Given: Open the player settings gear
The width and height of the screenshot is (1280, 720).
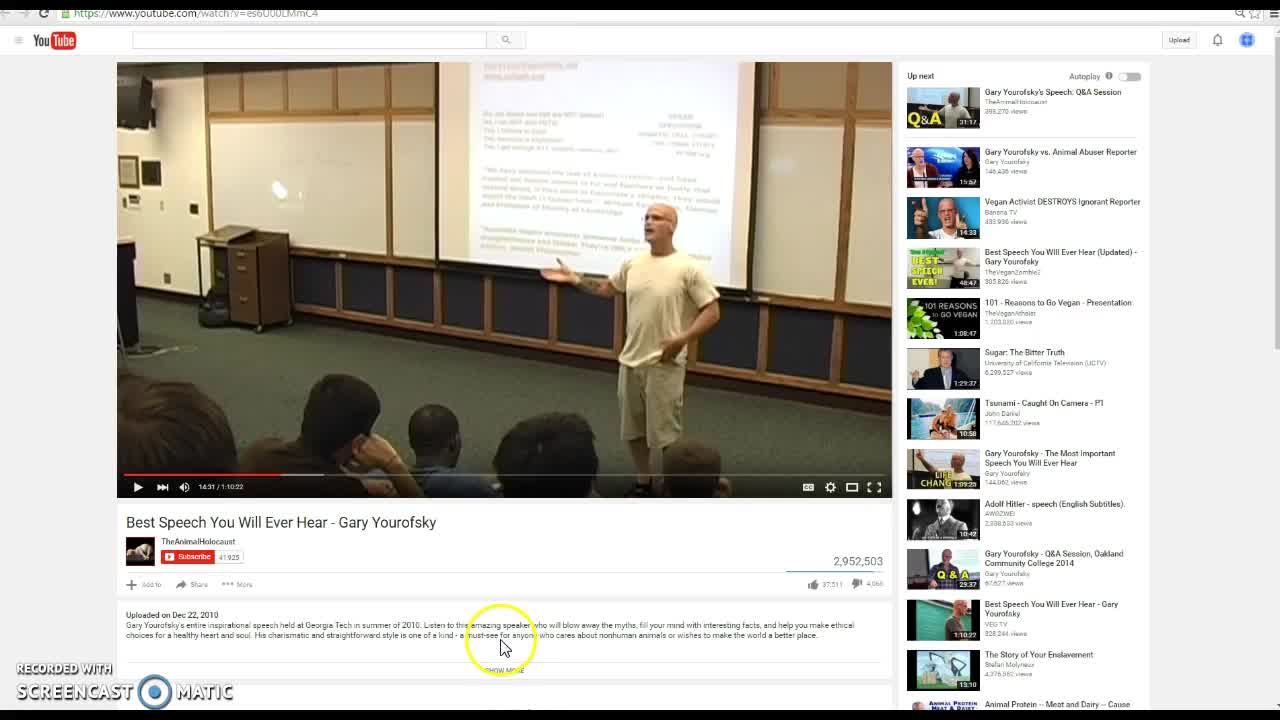Looking at the screenshot, I should point(830,487).
